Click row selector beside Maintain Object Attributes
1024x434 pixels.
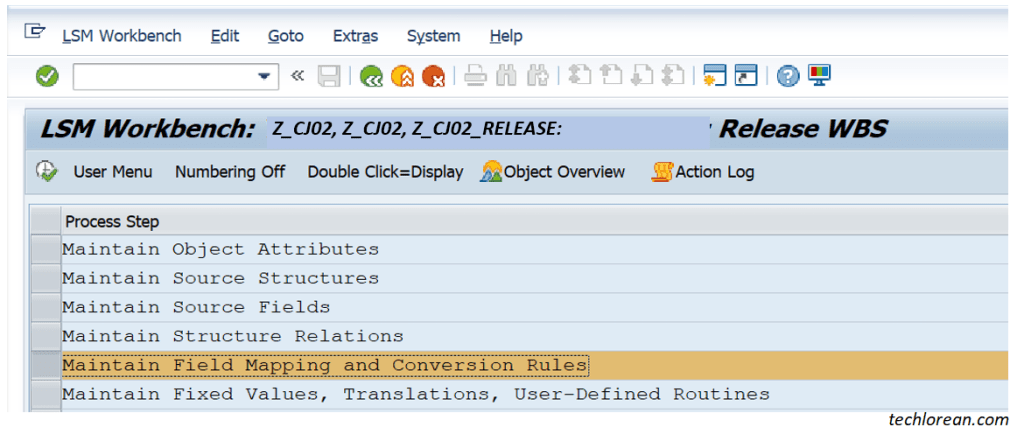tap(46, 250)
